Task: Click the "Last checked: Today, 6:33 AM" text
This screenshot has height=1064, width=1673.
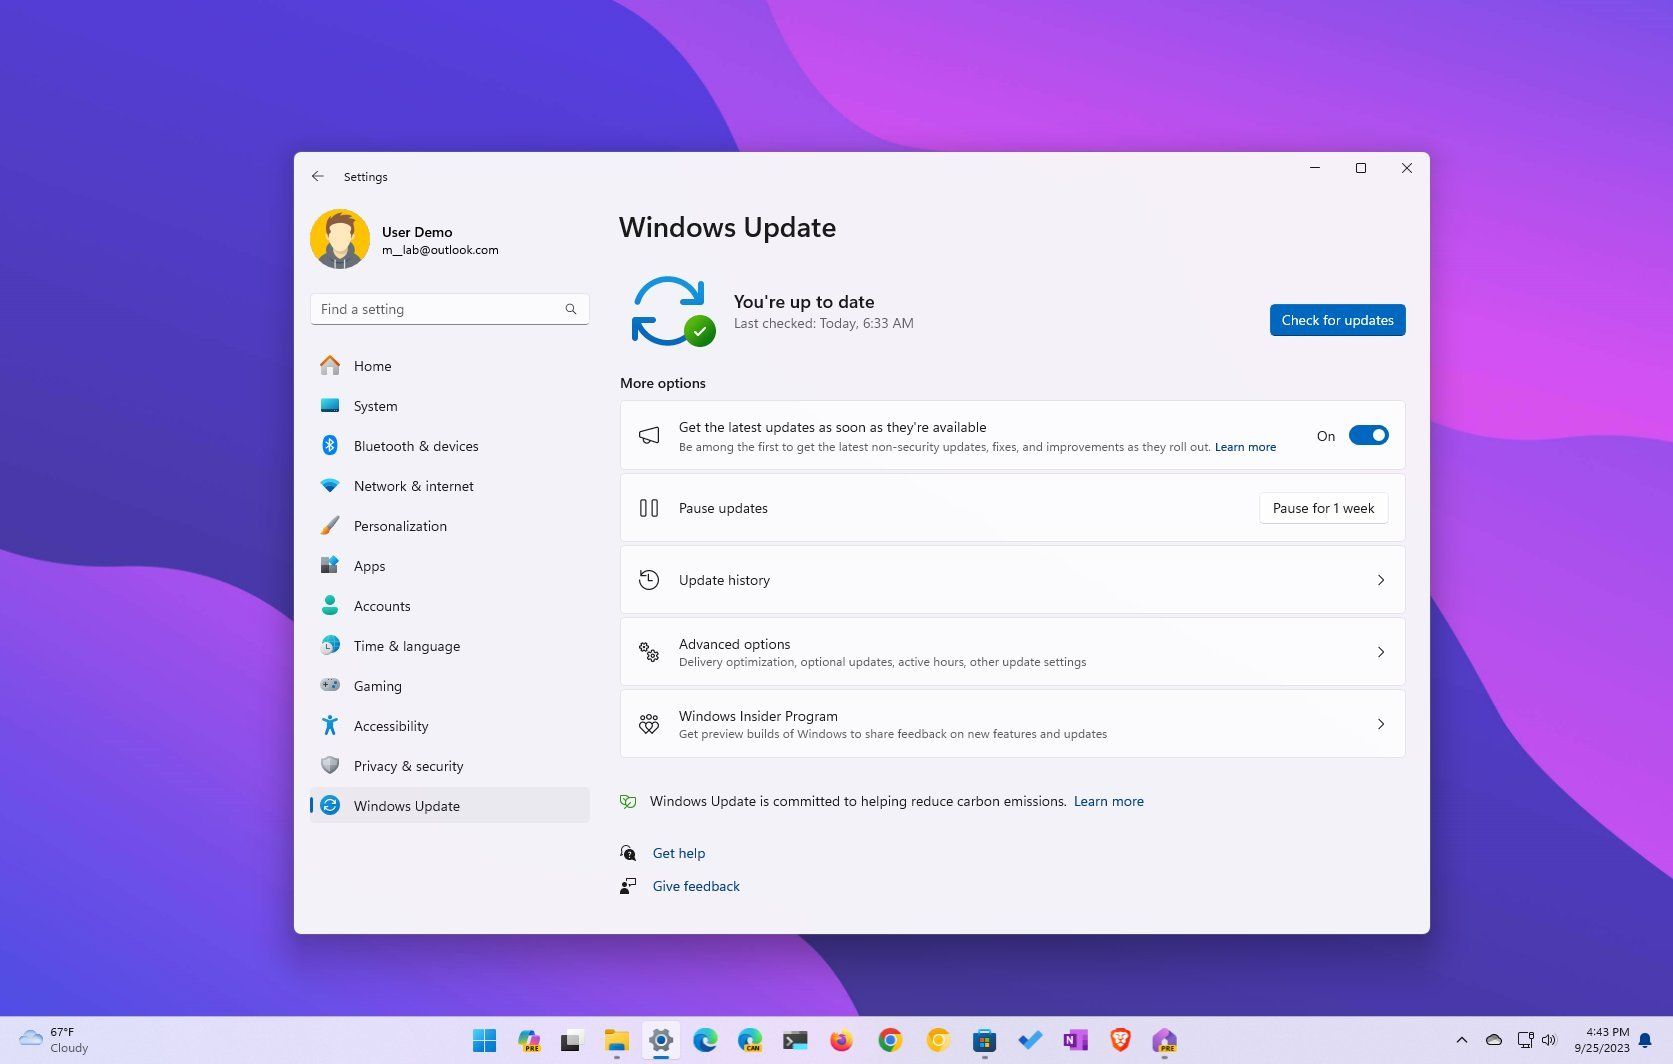Action: coord(824,323)
